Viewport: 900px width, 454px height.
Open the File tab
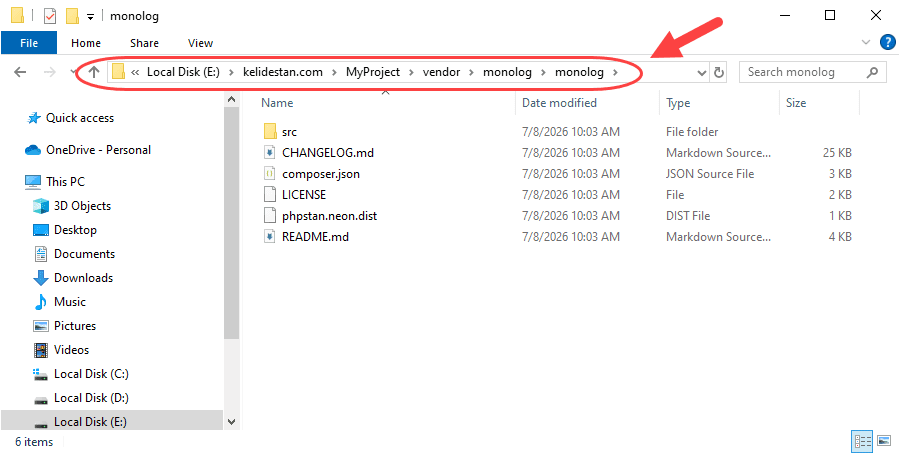point(29,43)
